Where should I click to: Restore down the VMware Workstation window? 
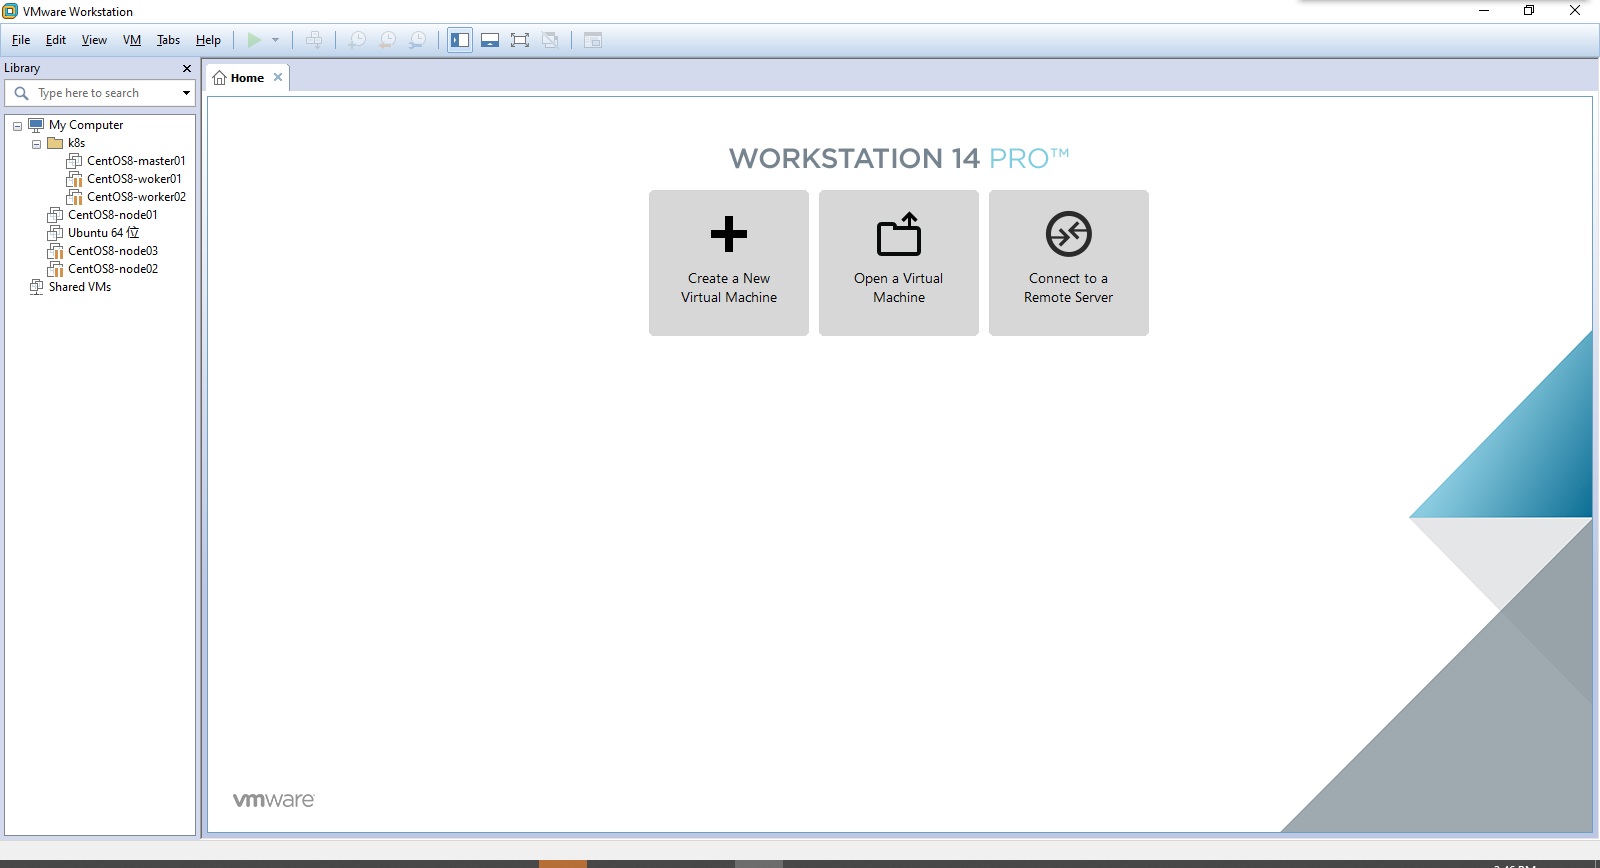pos(1529,10)
